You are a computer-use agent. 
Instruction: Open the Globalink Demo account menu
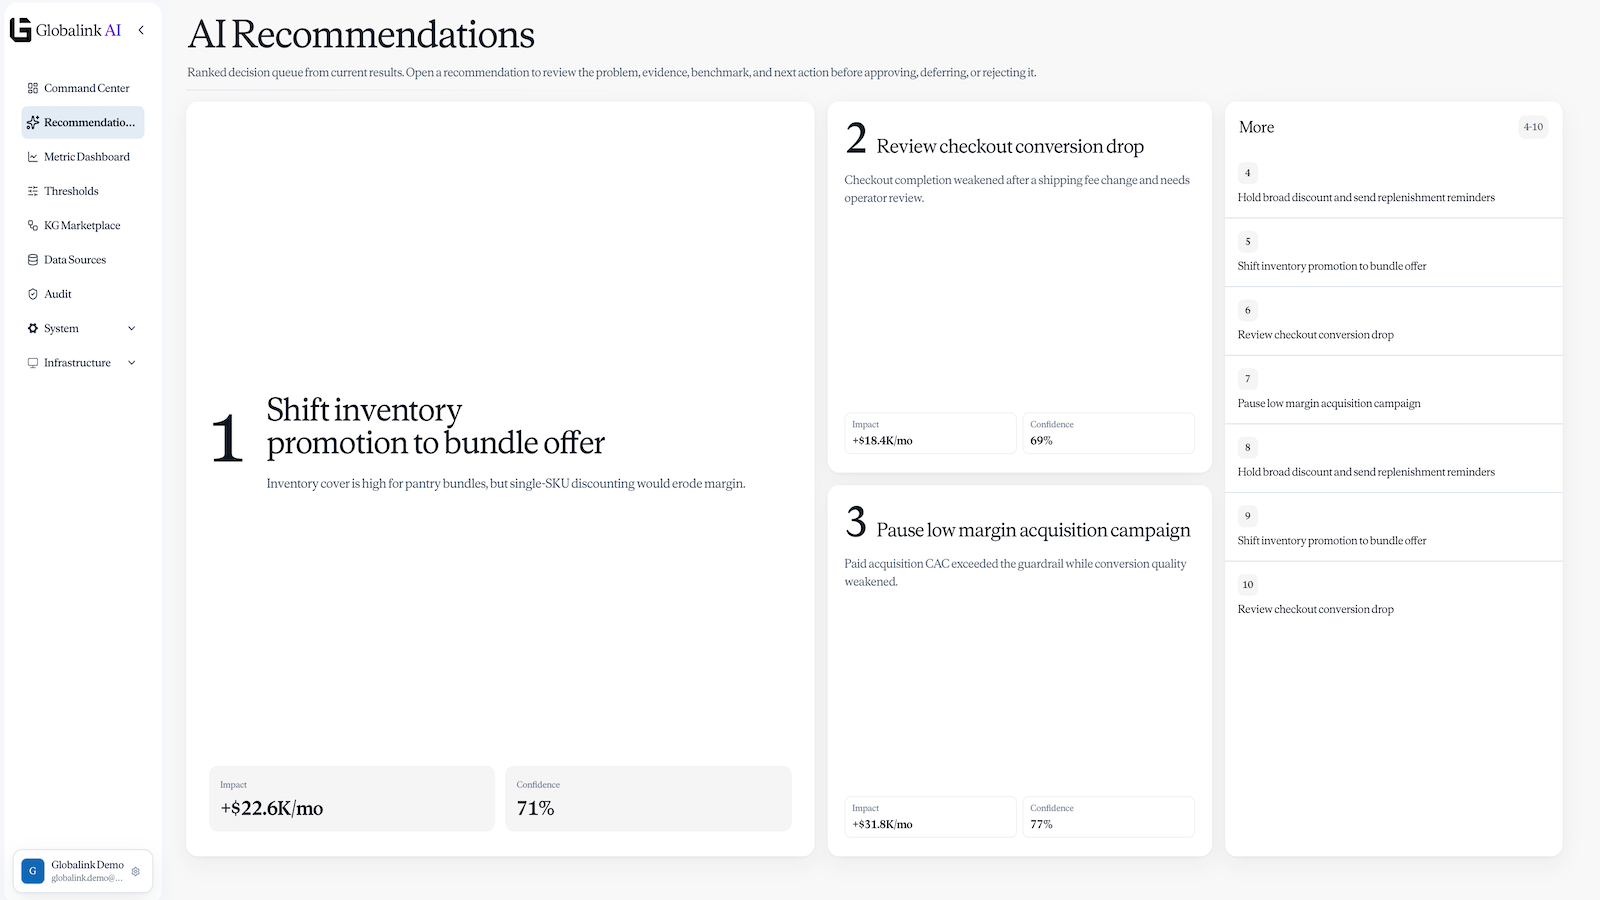point(83,871)
